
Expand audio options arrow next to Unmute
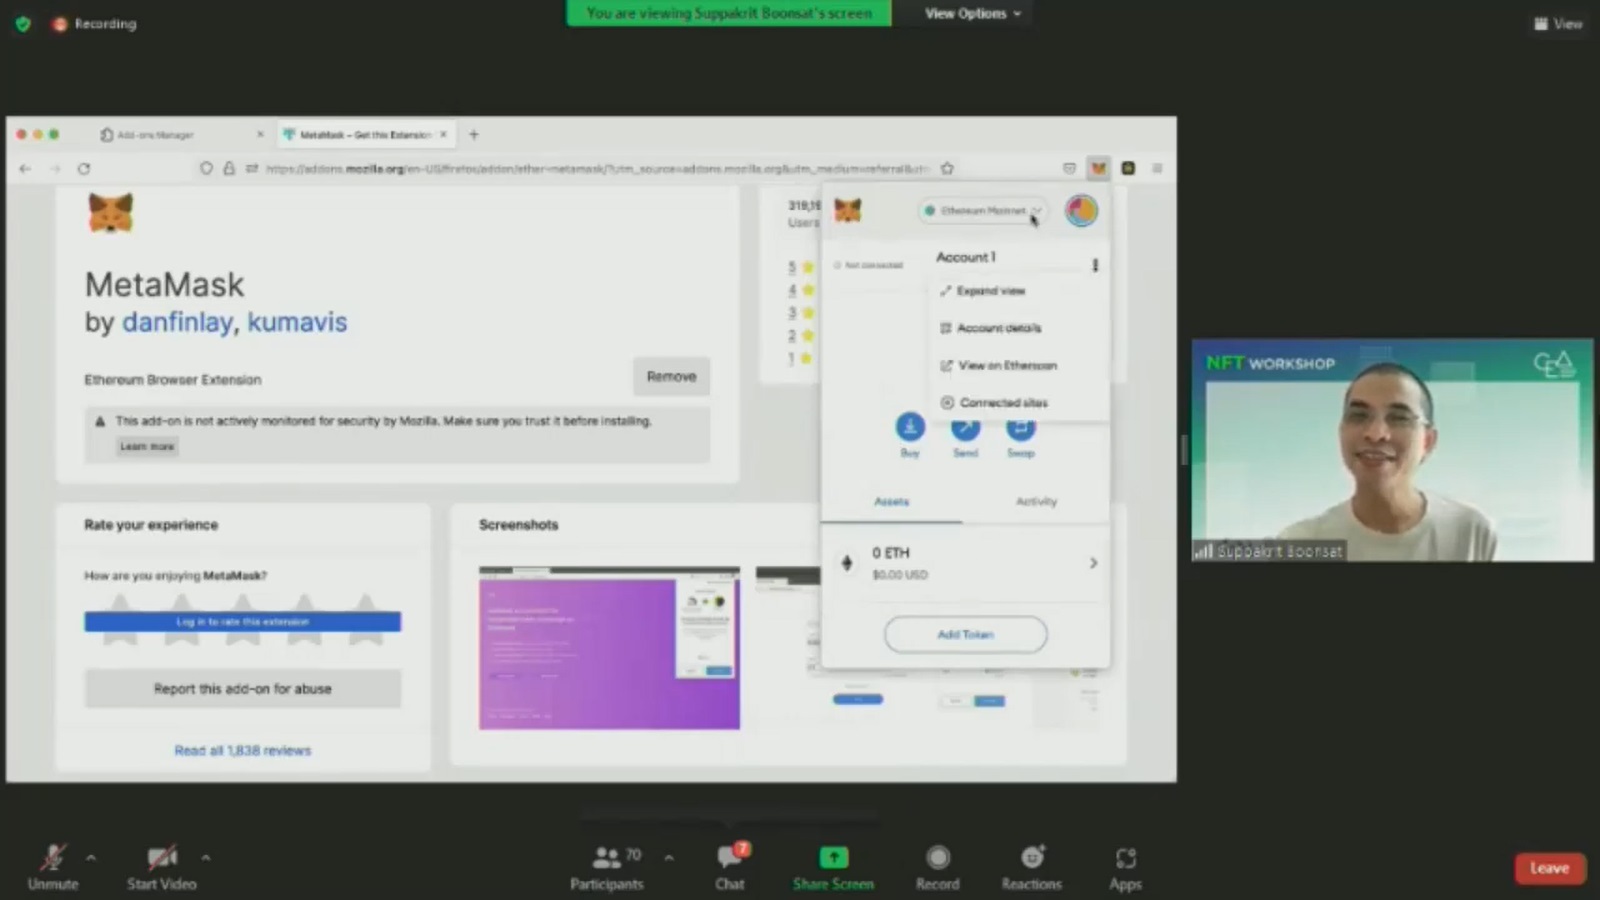point(91,858)
